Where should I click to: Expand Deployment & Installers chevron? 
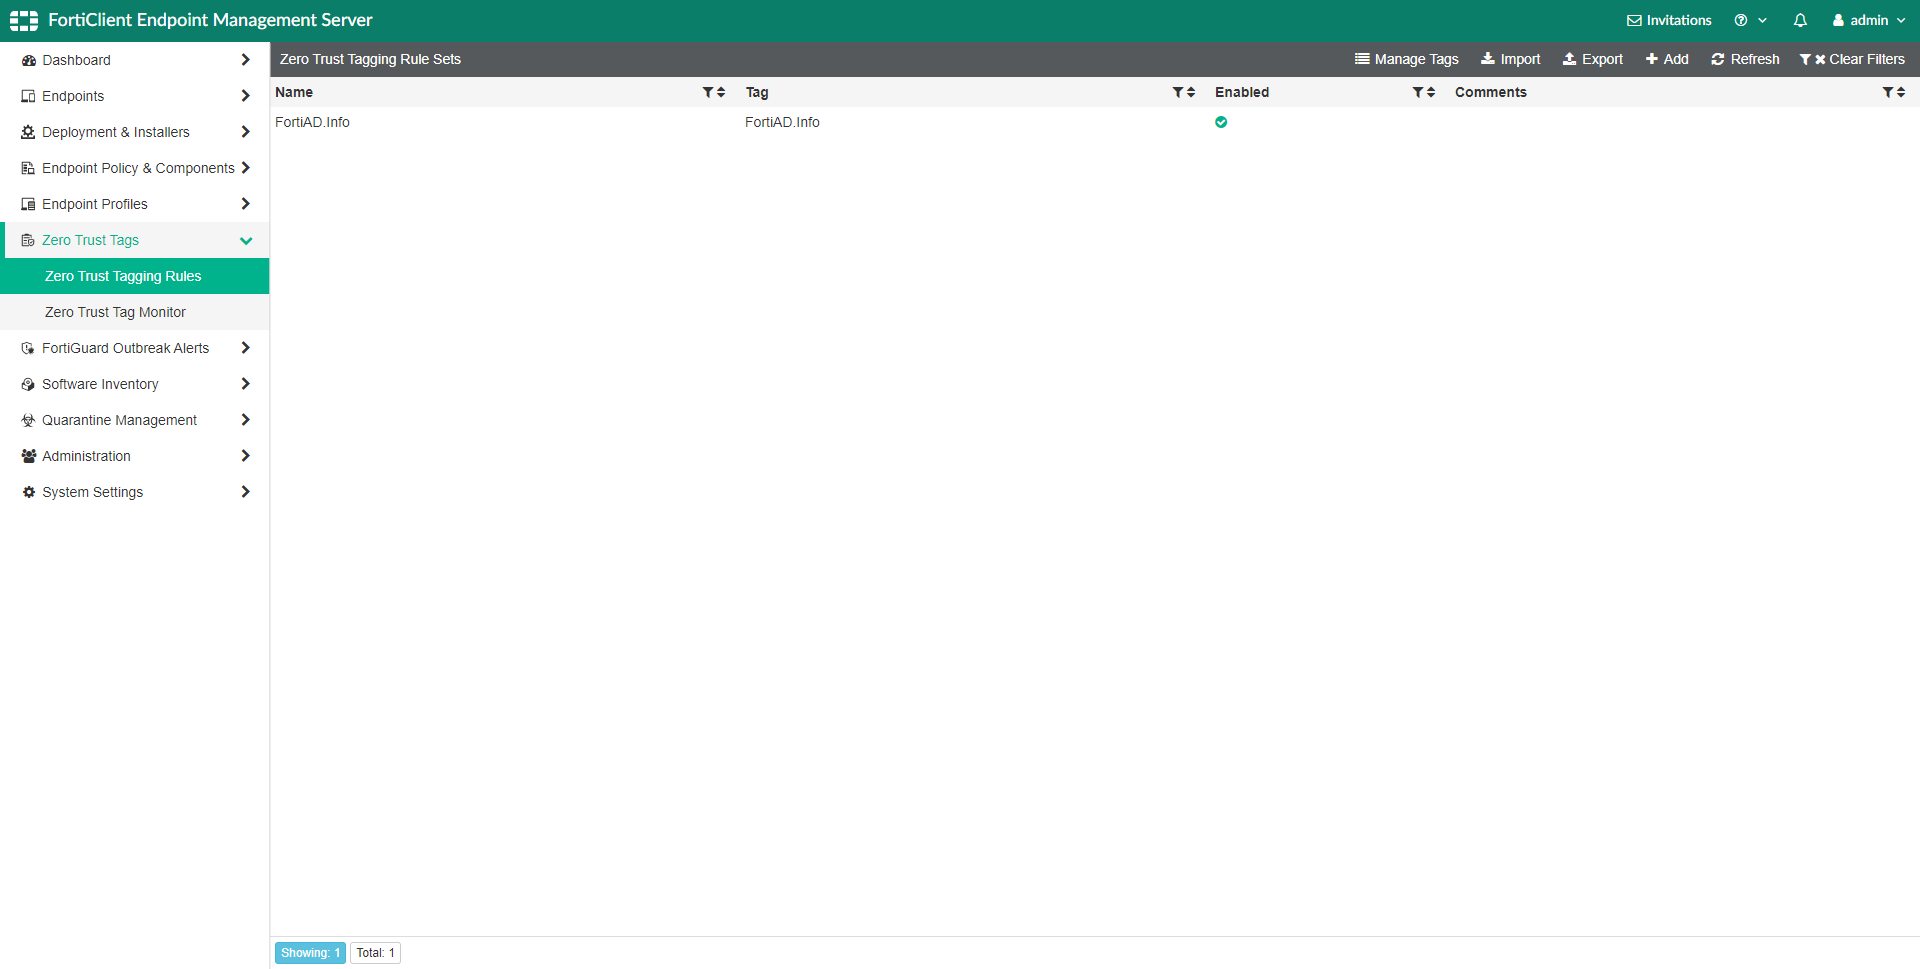coord(246,132)
